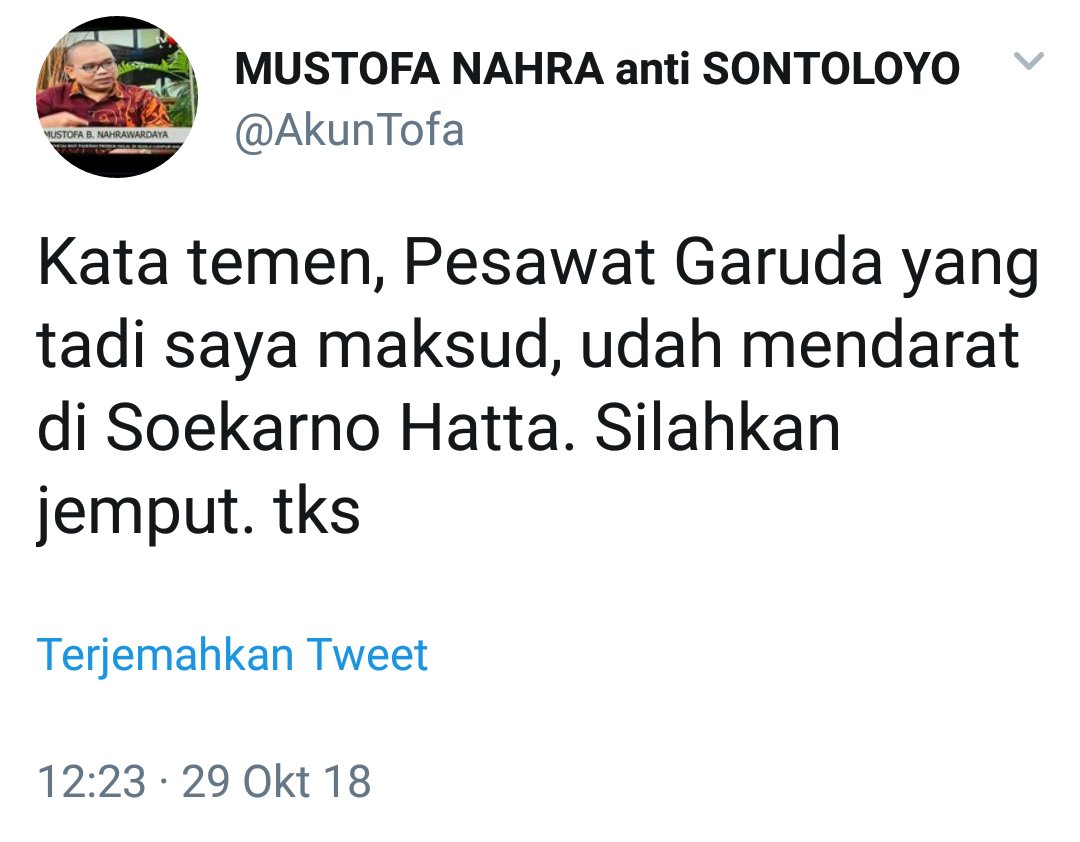Click the MUSTOFA NAHRA anti SONTOLOYO display name
The width and height of the screenshot is (1080, 842).
[x=597, y=70]
